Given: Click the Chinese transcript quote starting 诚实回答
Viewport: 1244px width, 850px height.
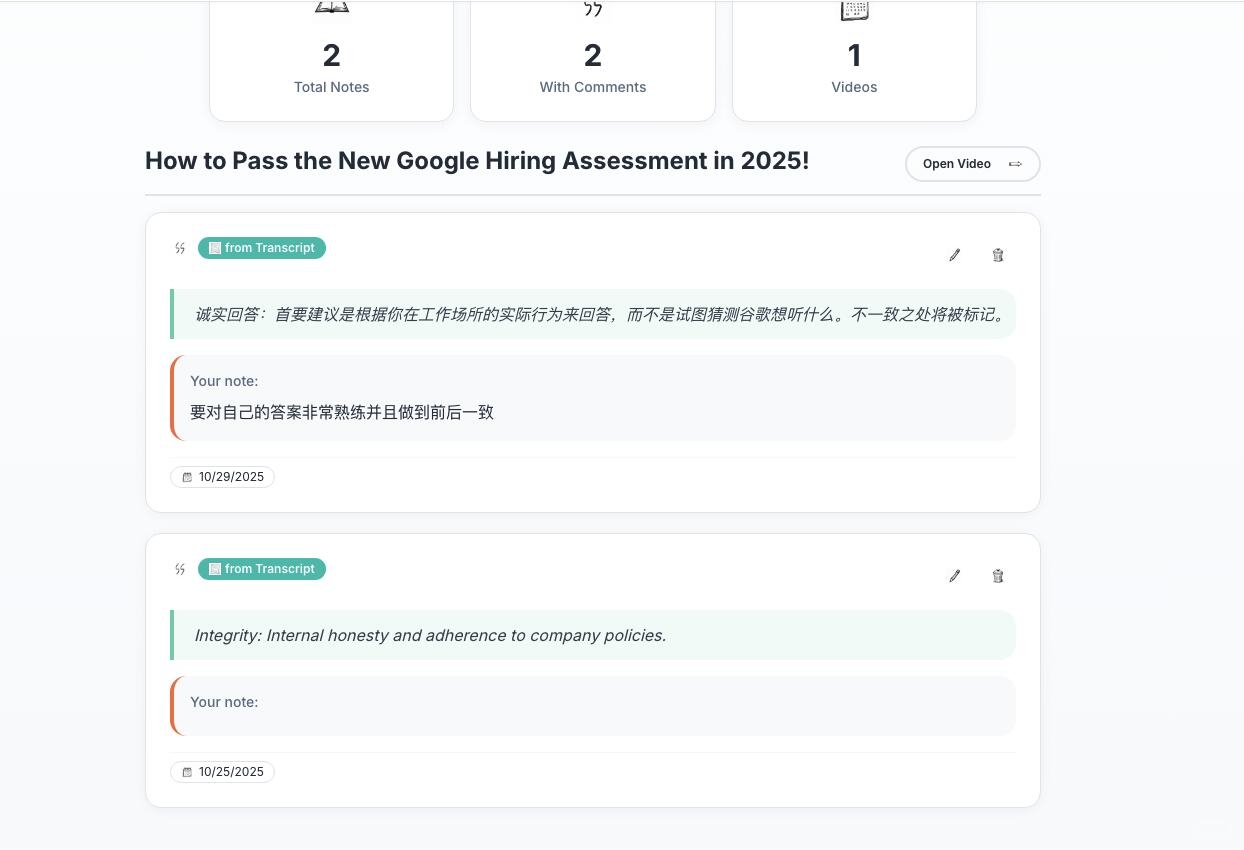Looking at the screenshot, I should tap(600, 315).
